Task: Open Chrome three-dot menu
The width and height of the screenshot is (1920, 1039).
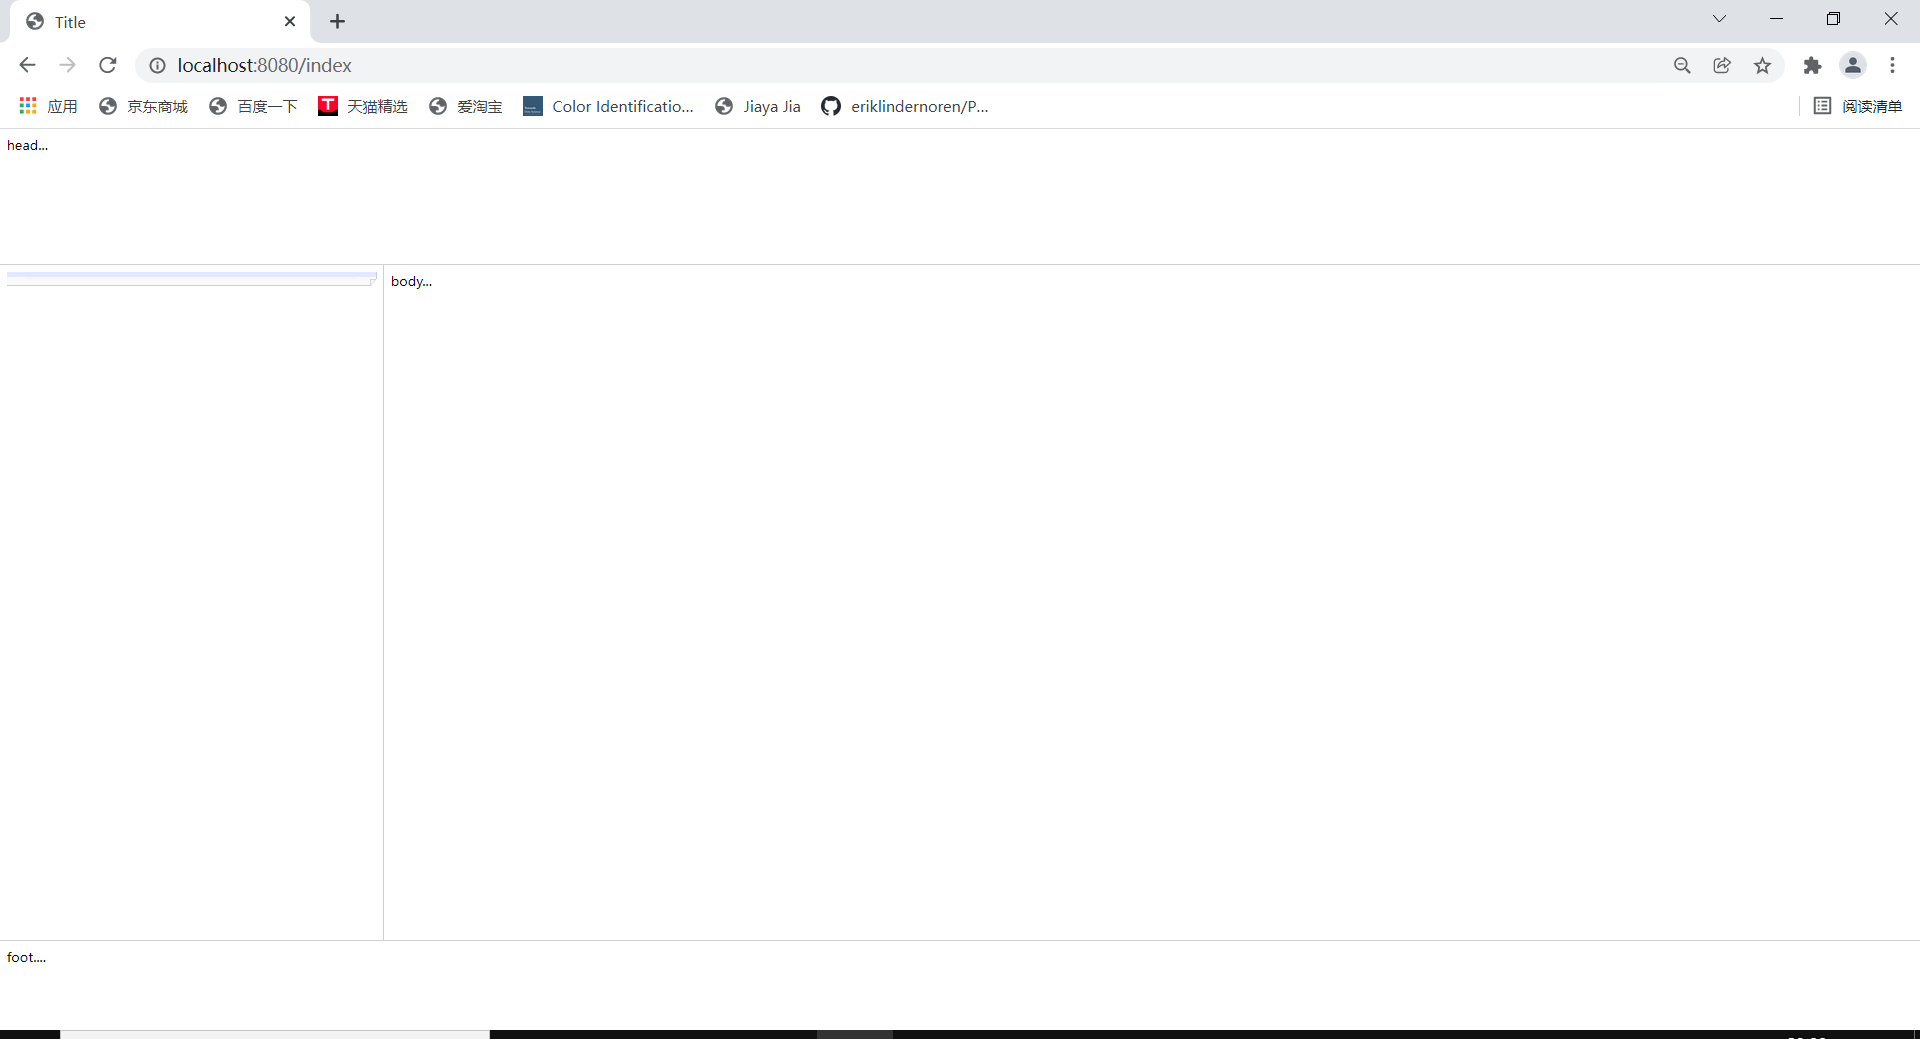Action: 1892,65
